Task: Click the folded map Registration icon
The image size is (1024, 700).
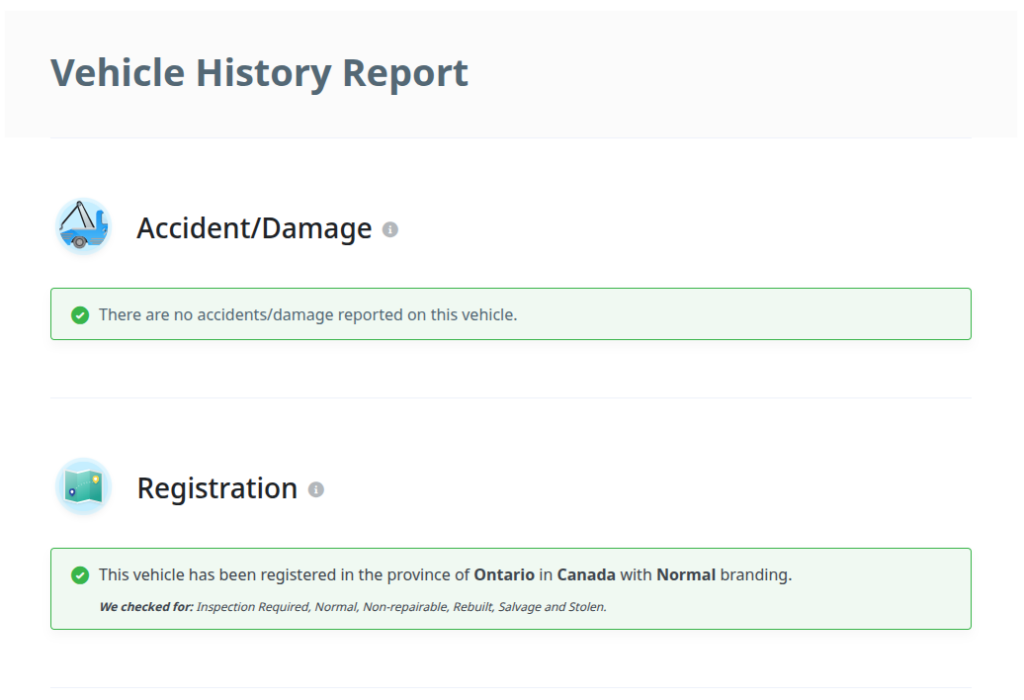Action: click(x=83, y=487)
